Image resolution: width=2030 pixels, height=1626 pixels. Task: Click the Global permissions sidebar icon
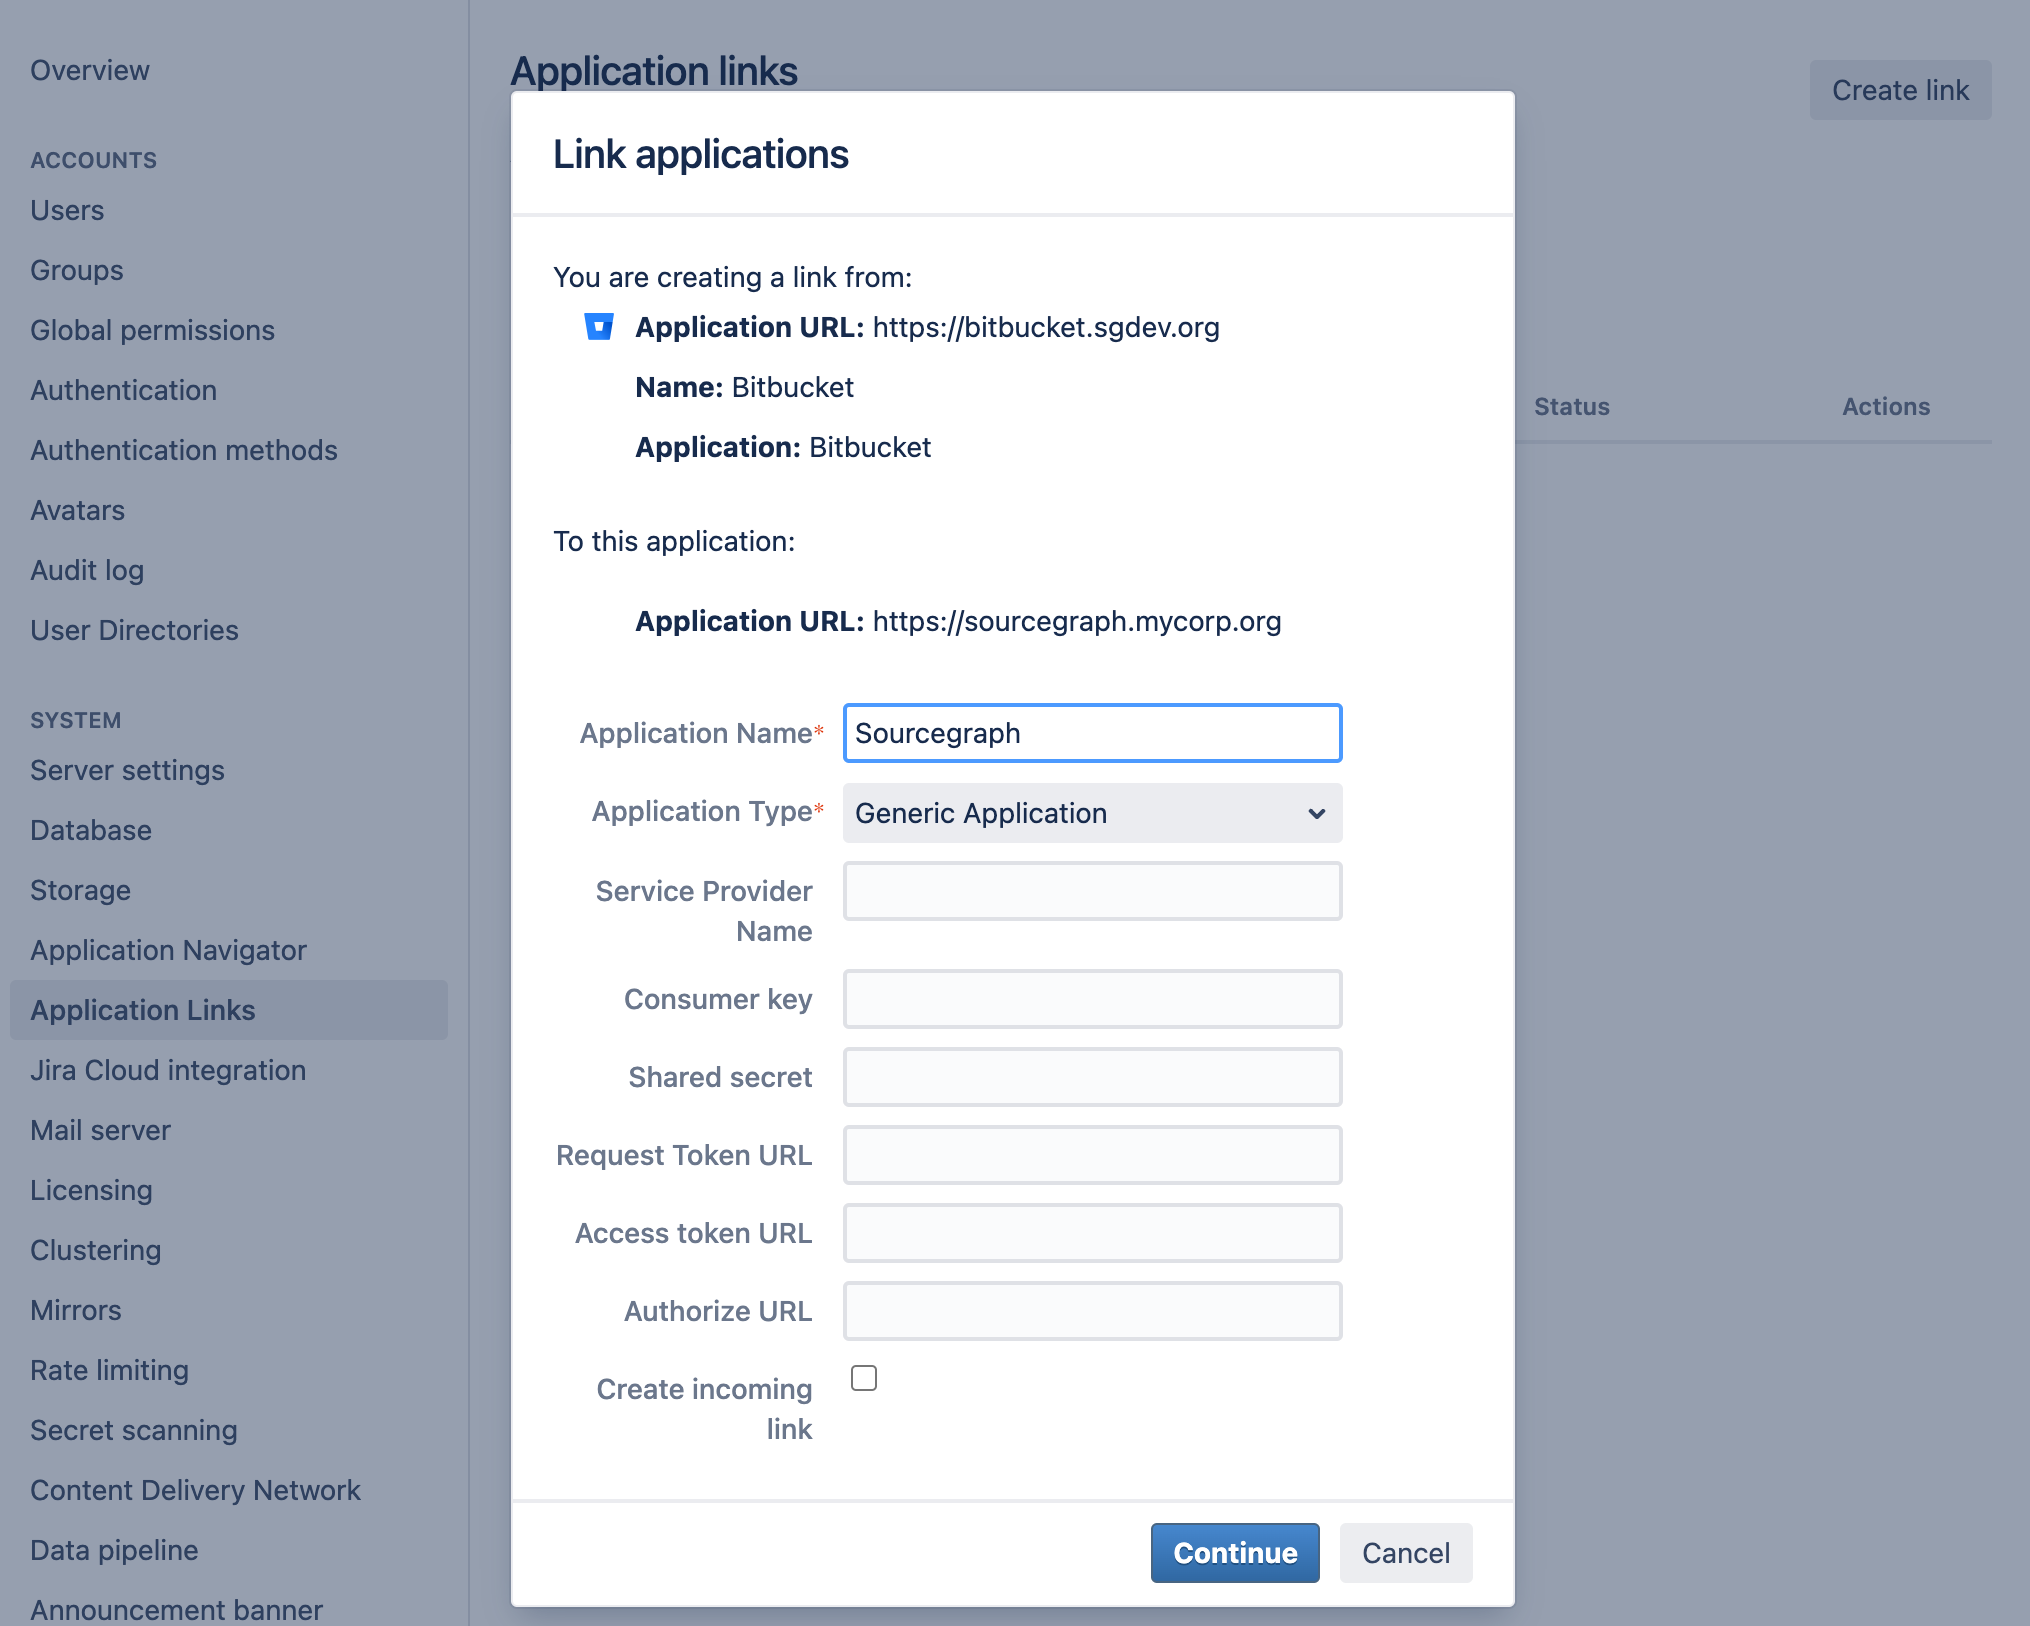click(153, 329)
